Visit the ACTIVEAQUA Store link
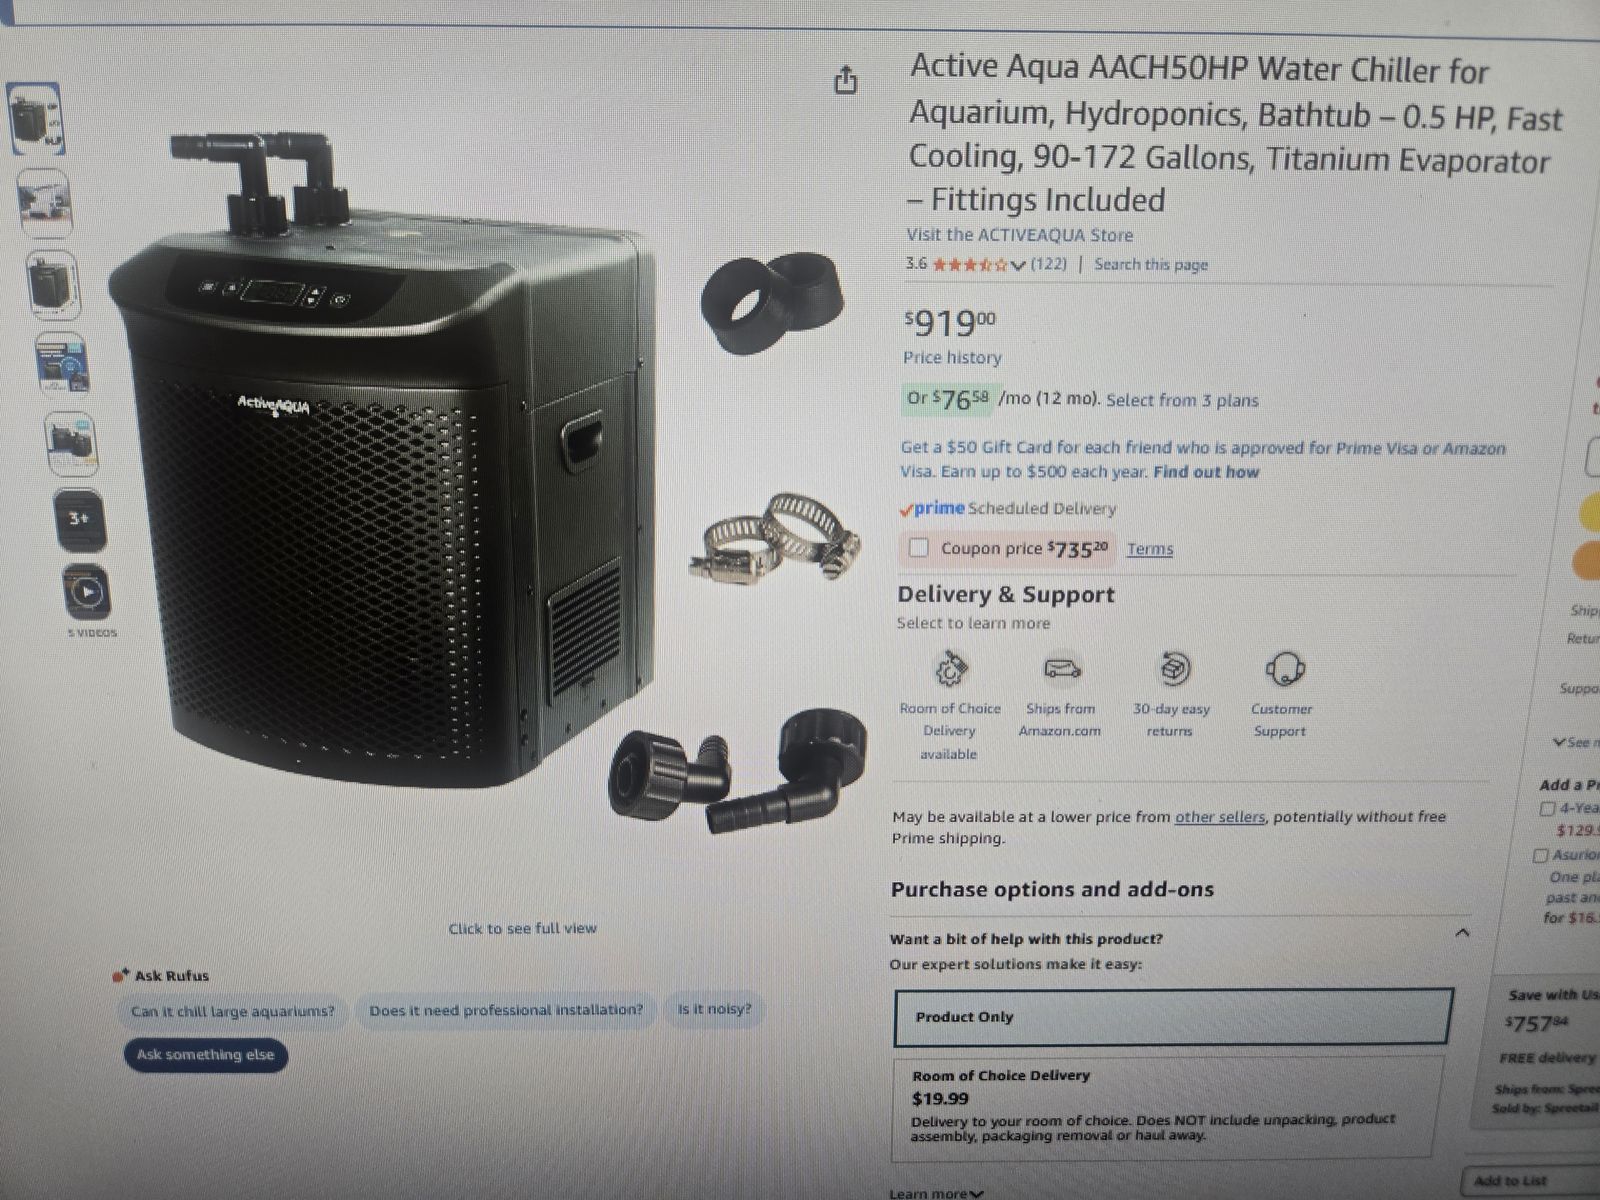The image size is (1600, 1200). point(1020,235)
